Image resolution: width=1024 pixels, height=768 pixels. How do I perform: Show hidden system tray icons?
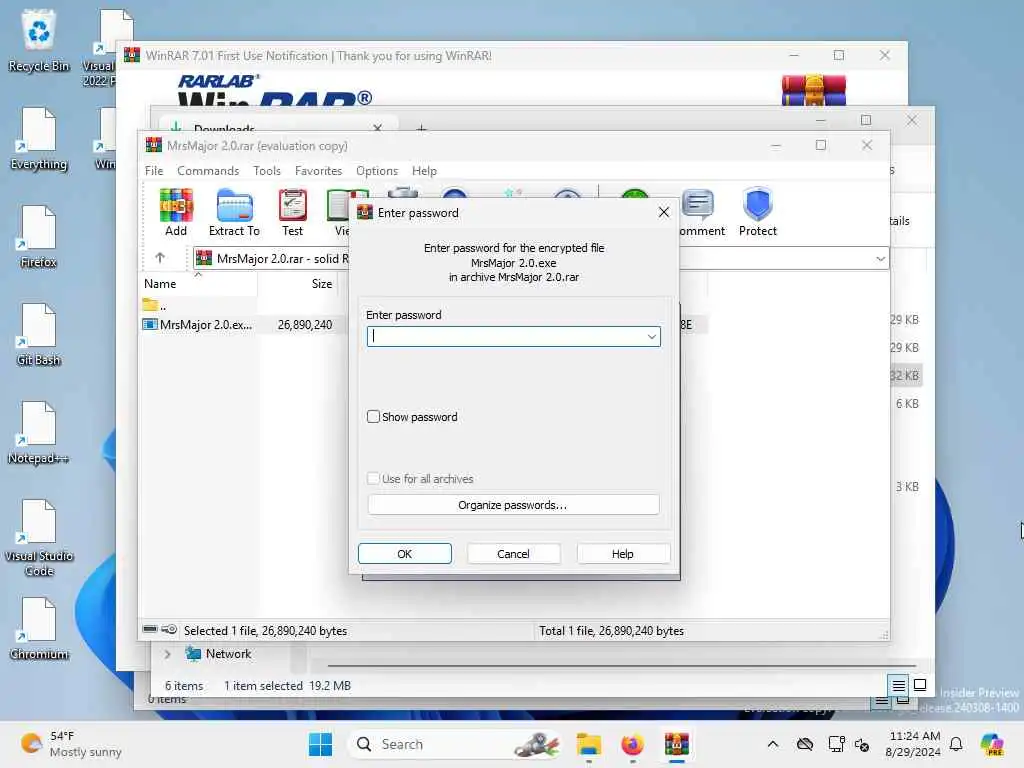pos(773,744)
